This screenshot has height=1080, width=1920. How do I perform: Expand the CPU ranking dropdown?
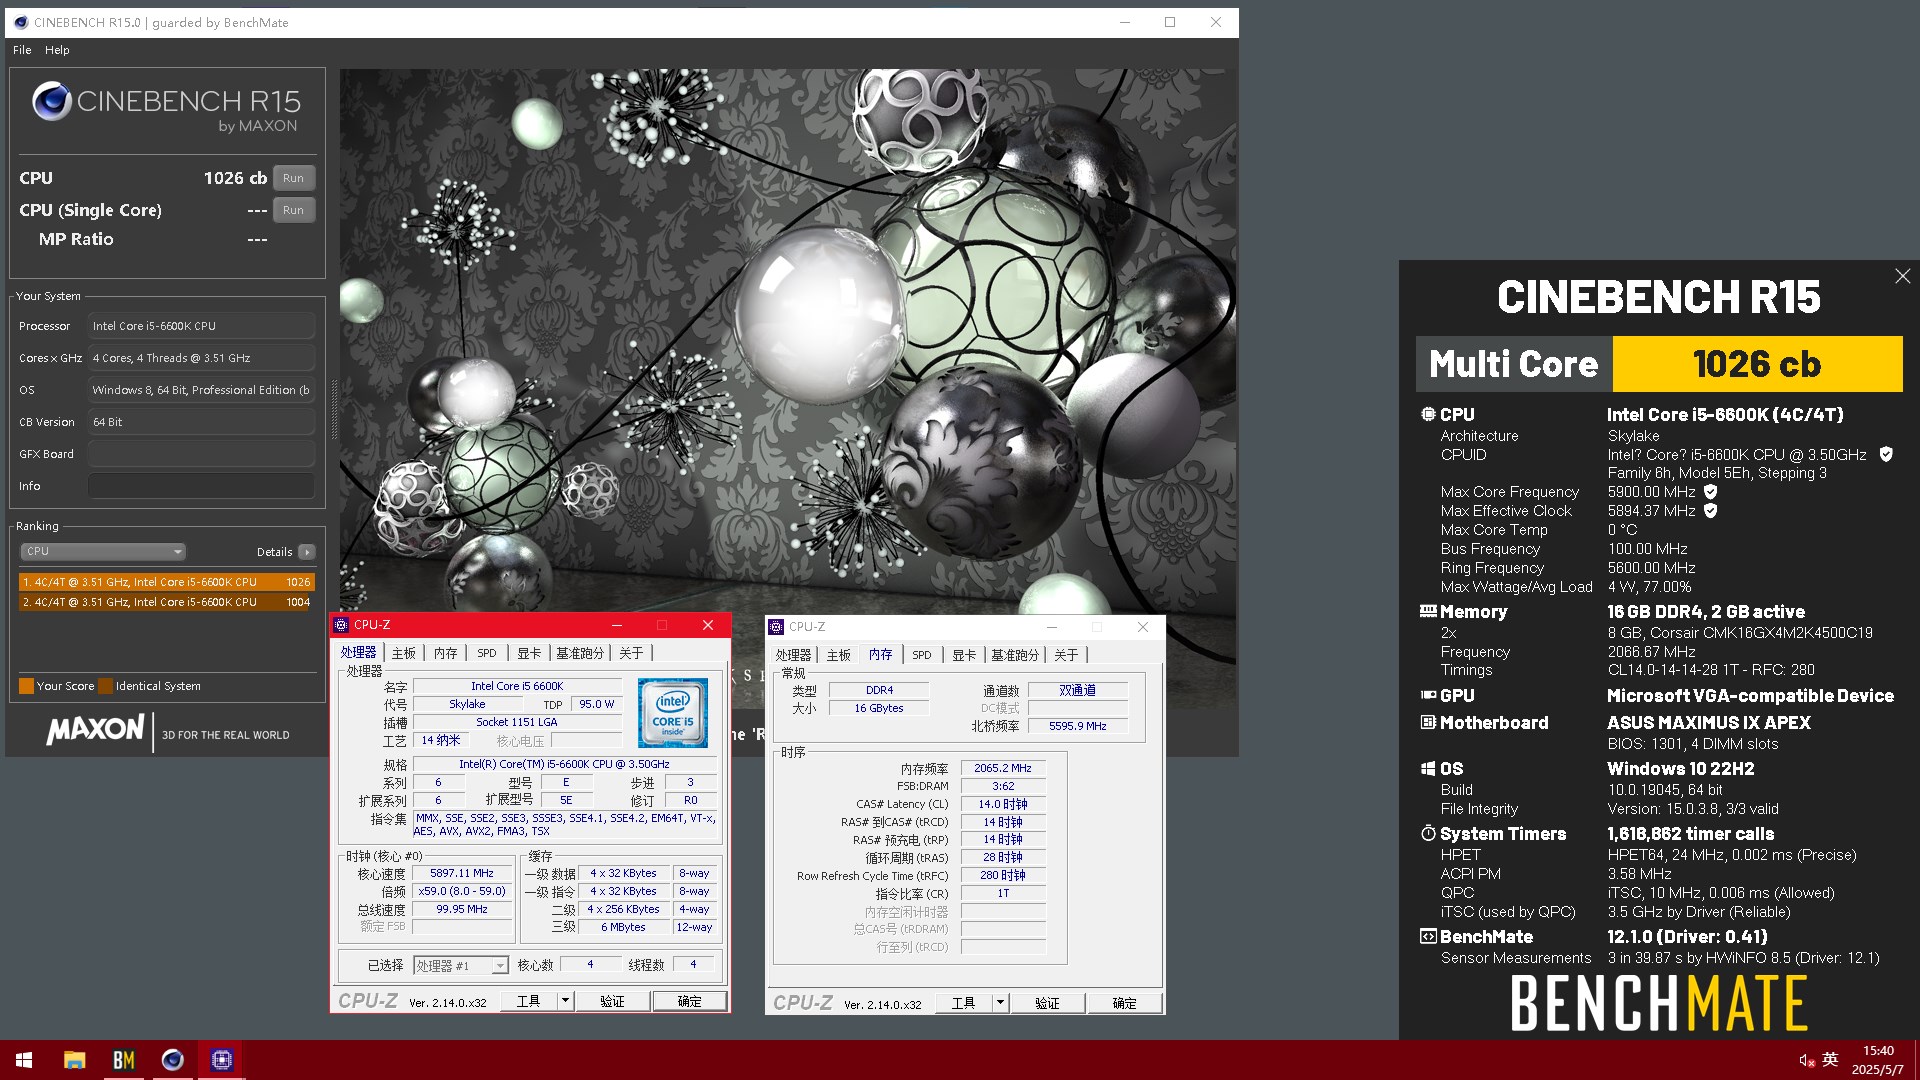(x=103, y=552)
